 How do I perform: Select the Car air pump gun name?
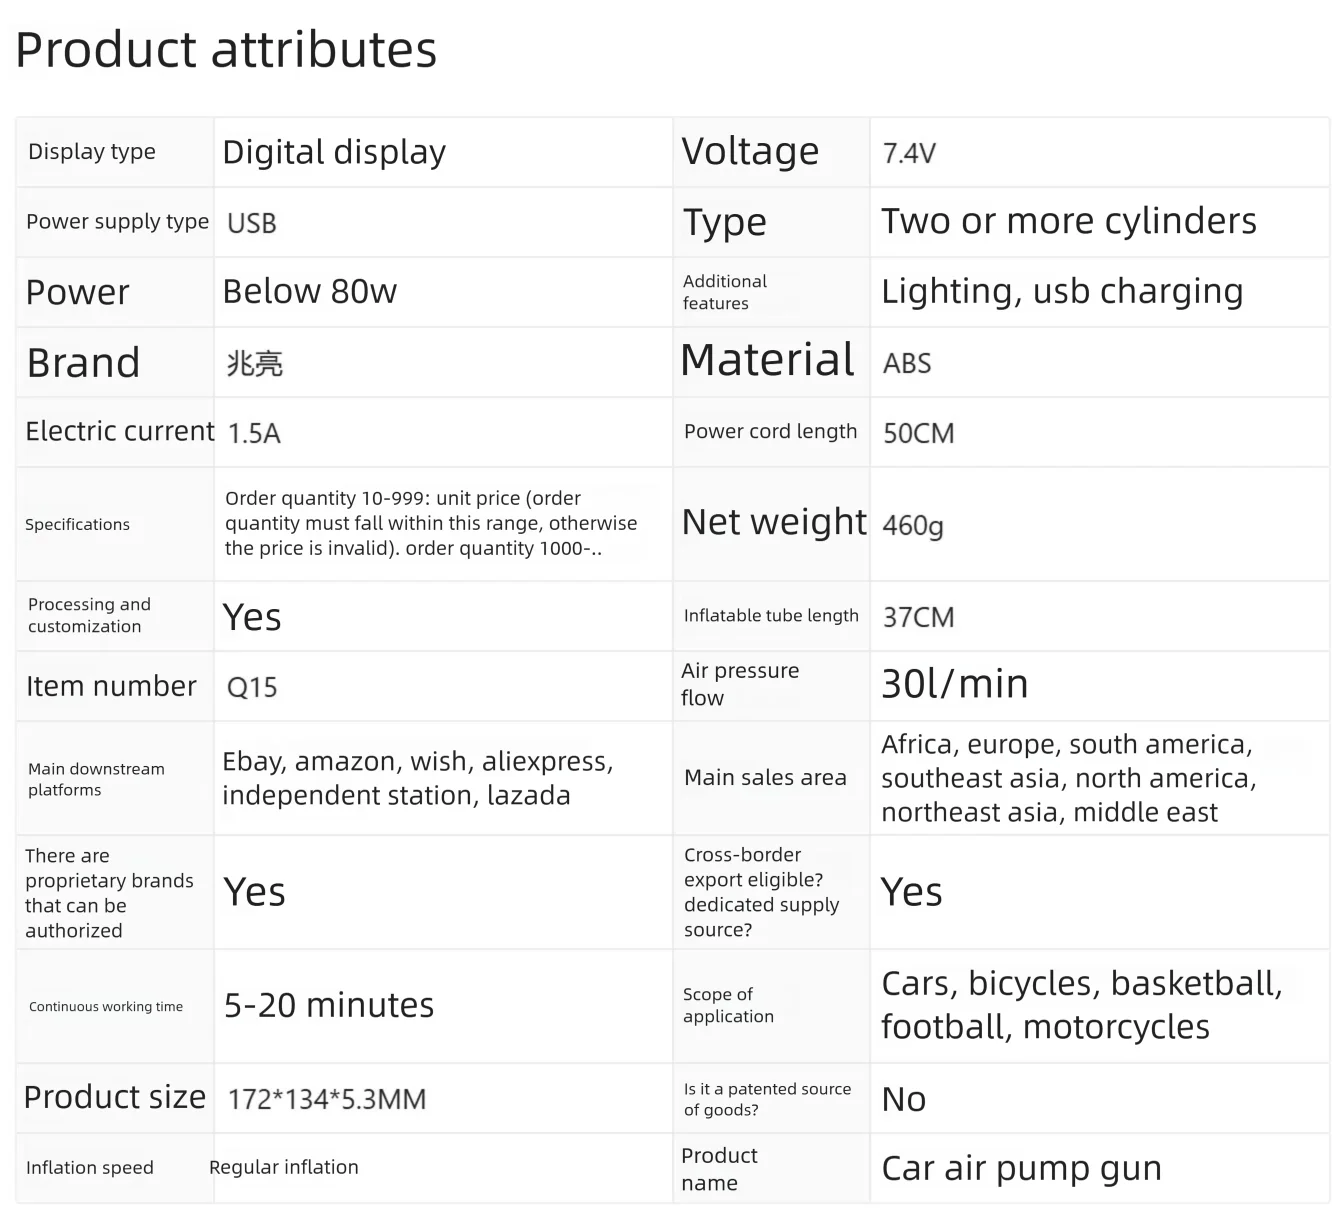point(1021,1168)
